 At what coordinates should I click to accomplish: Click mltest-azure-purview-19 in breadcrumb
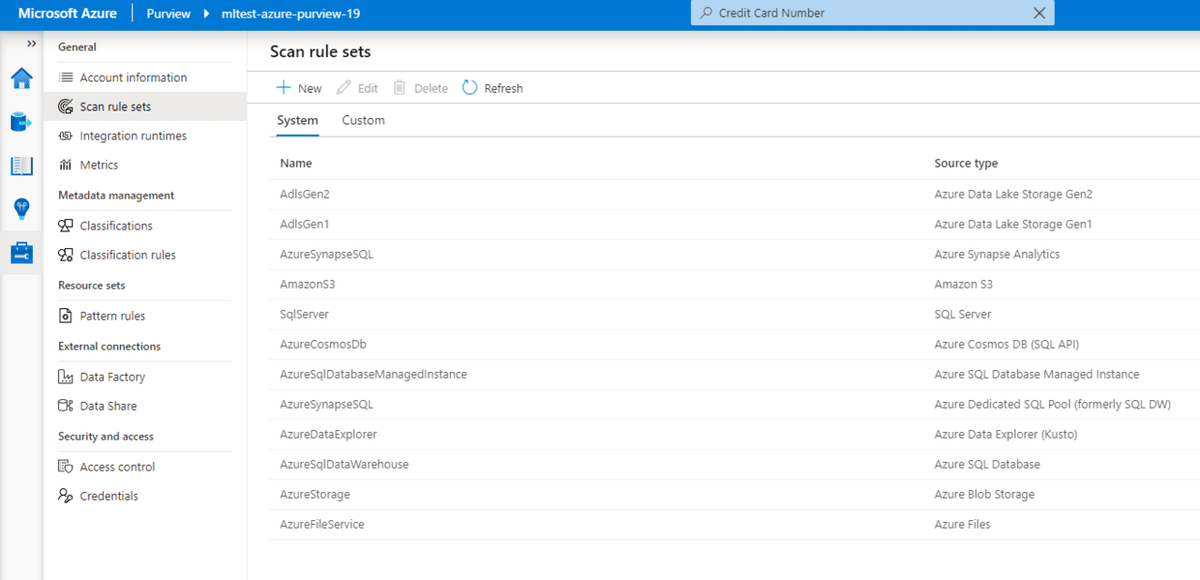(289, 14)
